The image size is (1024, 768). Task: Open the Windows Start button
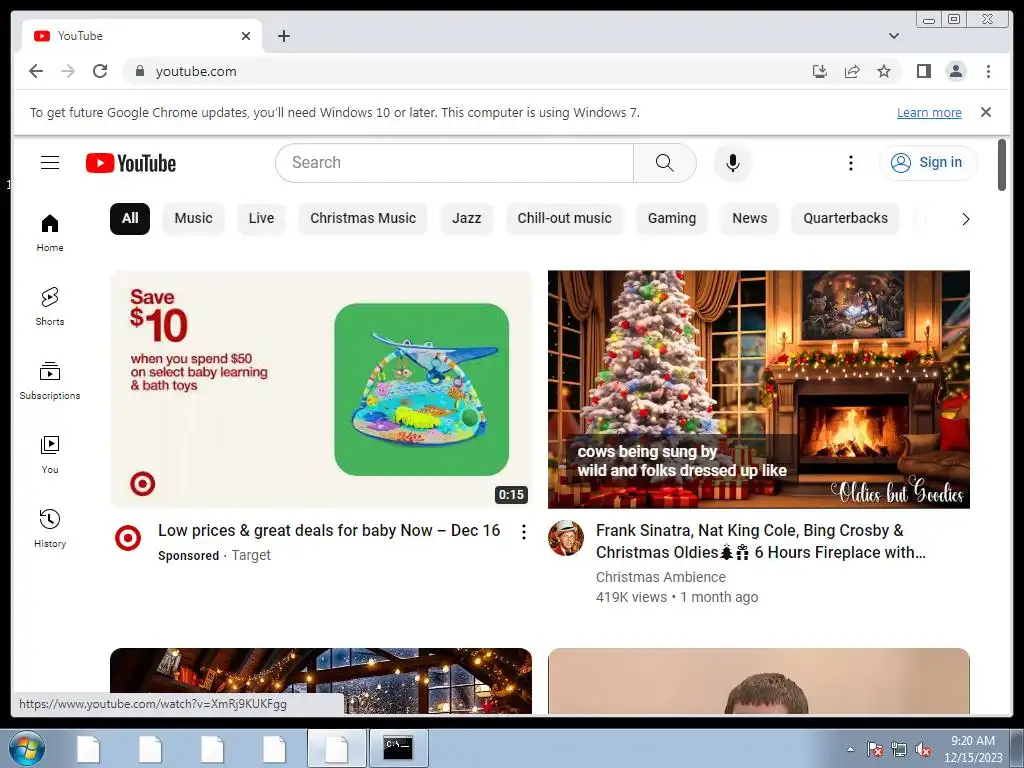click(x=27, y=748)
